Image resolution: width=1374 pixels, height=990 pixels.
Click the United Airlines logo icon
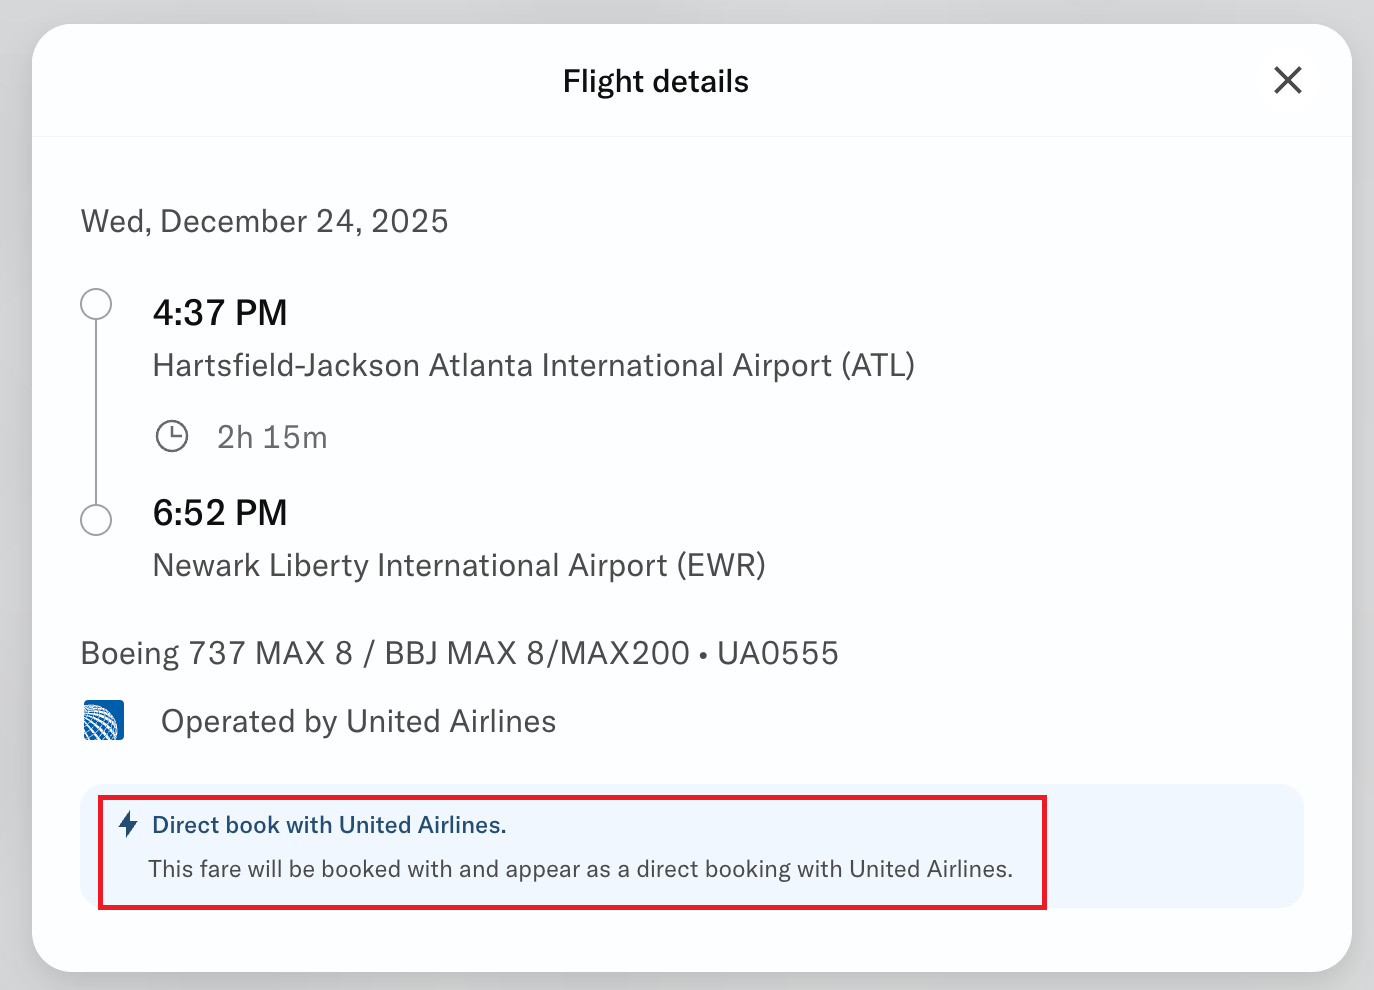coord(104,720)
